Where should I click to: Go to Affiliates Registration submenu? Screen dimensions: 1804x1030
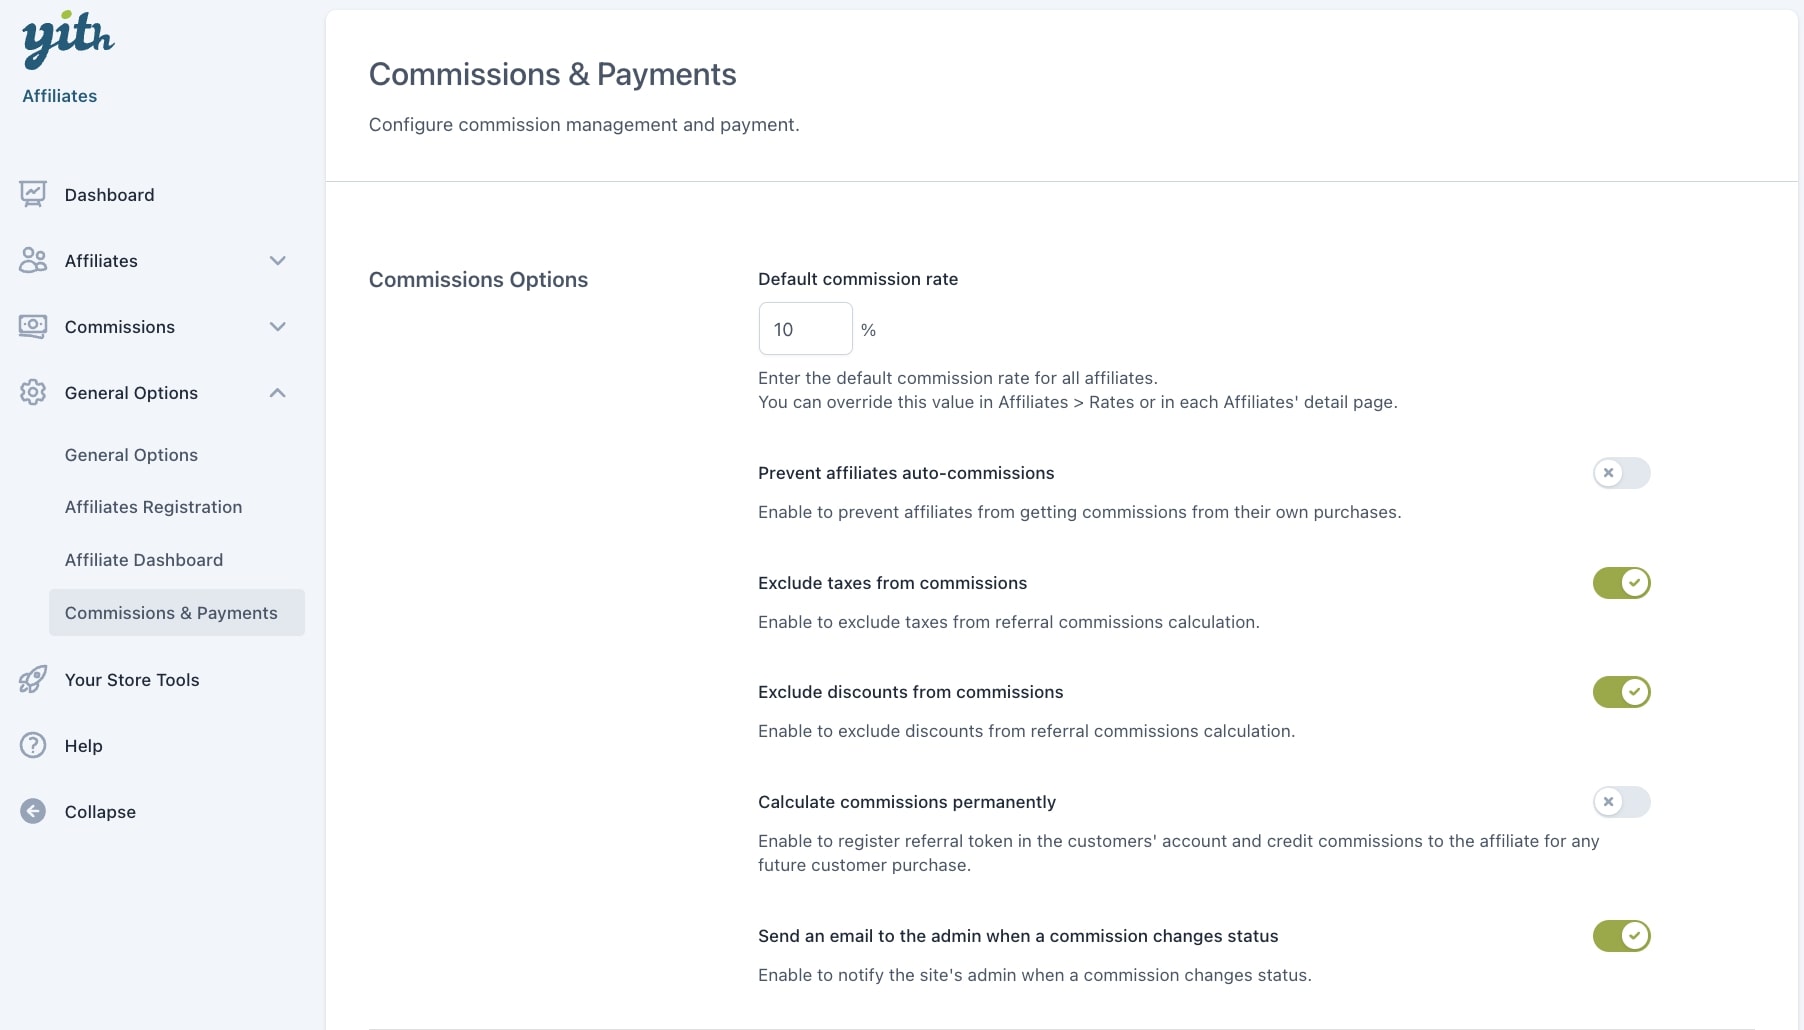pos(153,507)
